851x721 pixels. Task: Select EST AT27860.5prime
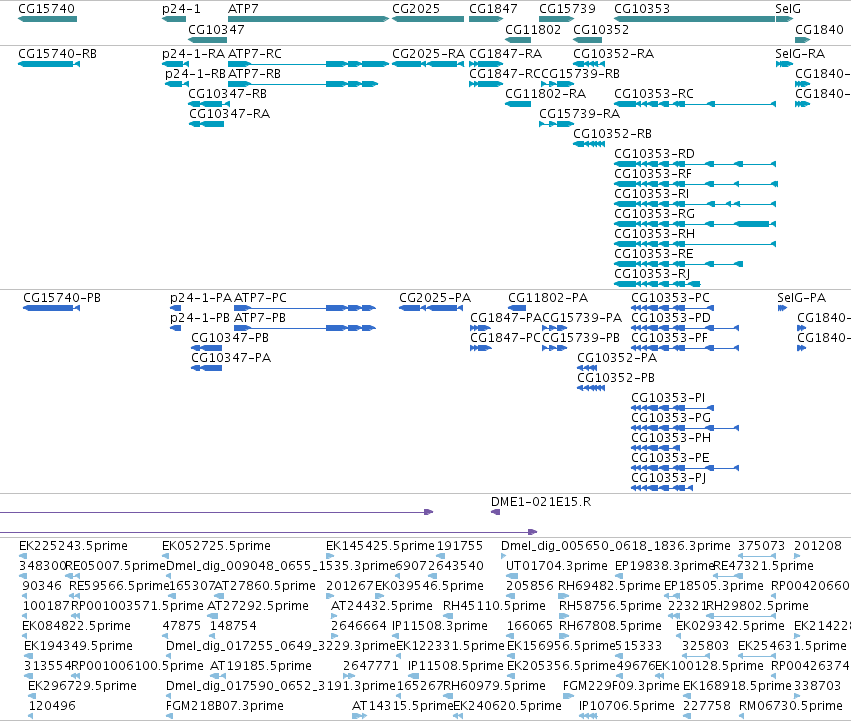219,596
